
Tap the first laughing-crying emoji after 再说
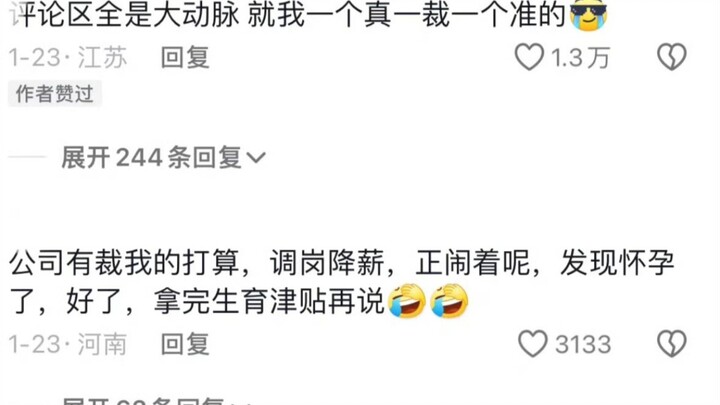(407, 301)
